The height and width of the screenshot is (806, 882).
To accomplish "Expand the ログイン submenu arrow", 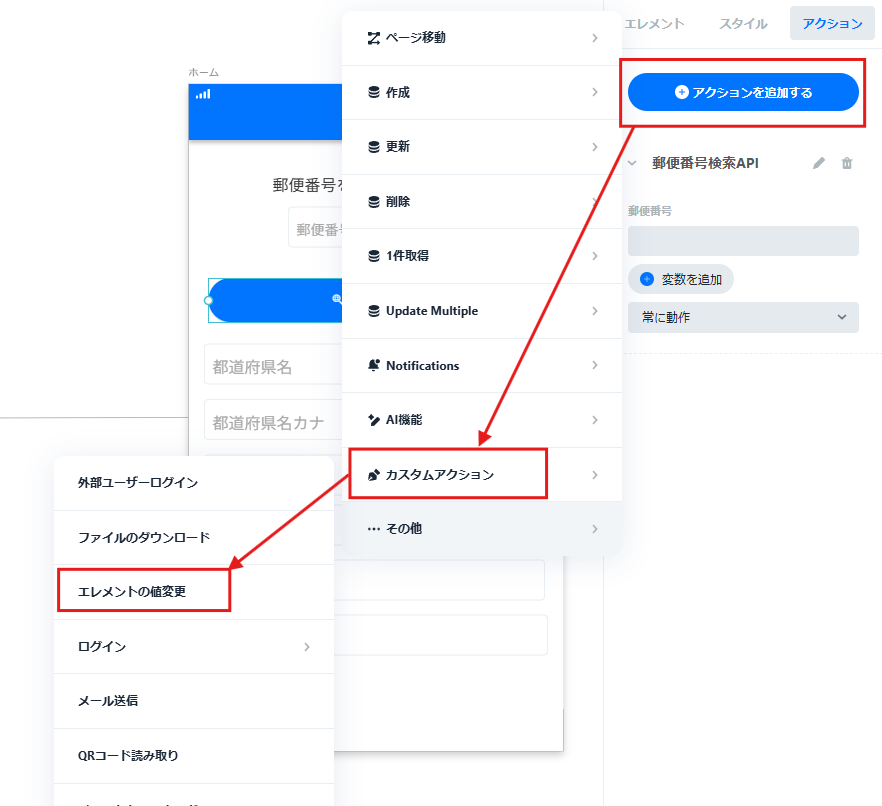I will [307, 647].
